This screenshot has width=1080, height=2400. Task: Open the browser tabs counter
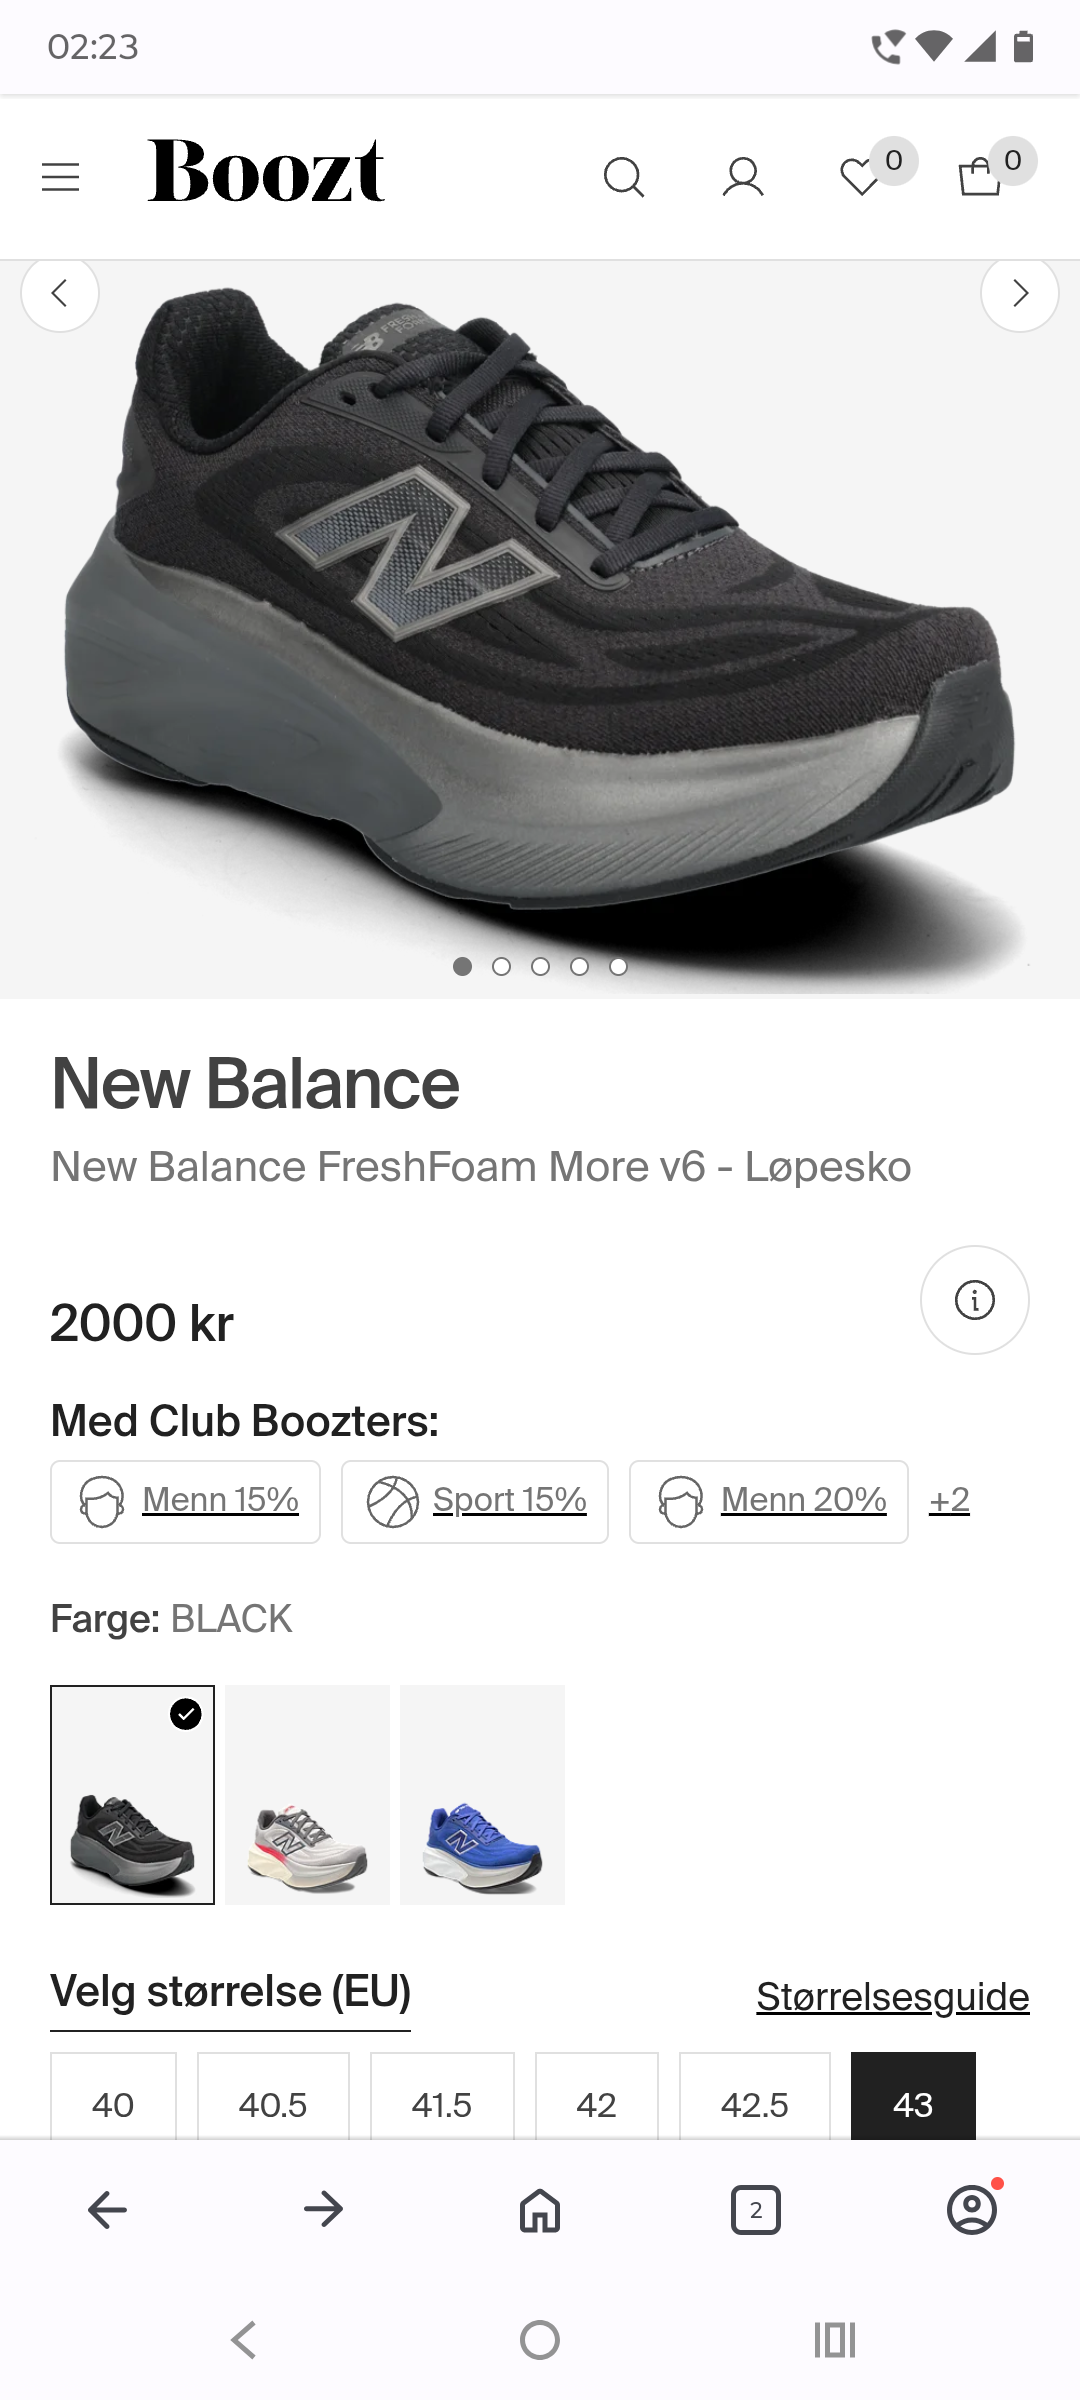tap(756, 2210)
